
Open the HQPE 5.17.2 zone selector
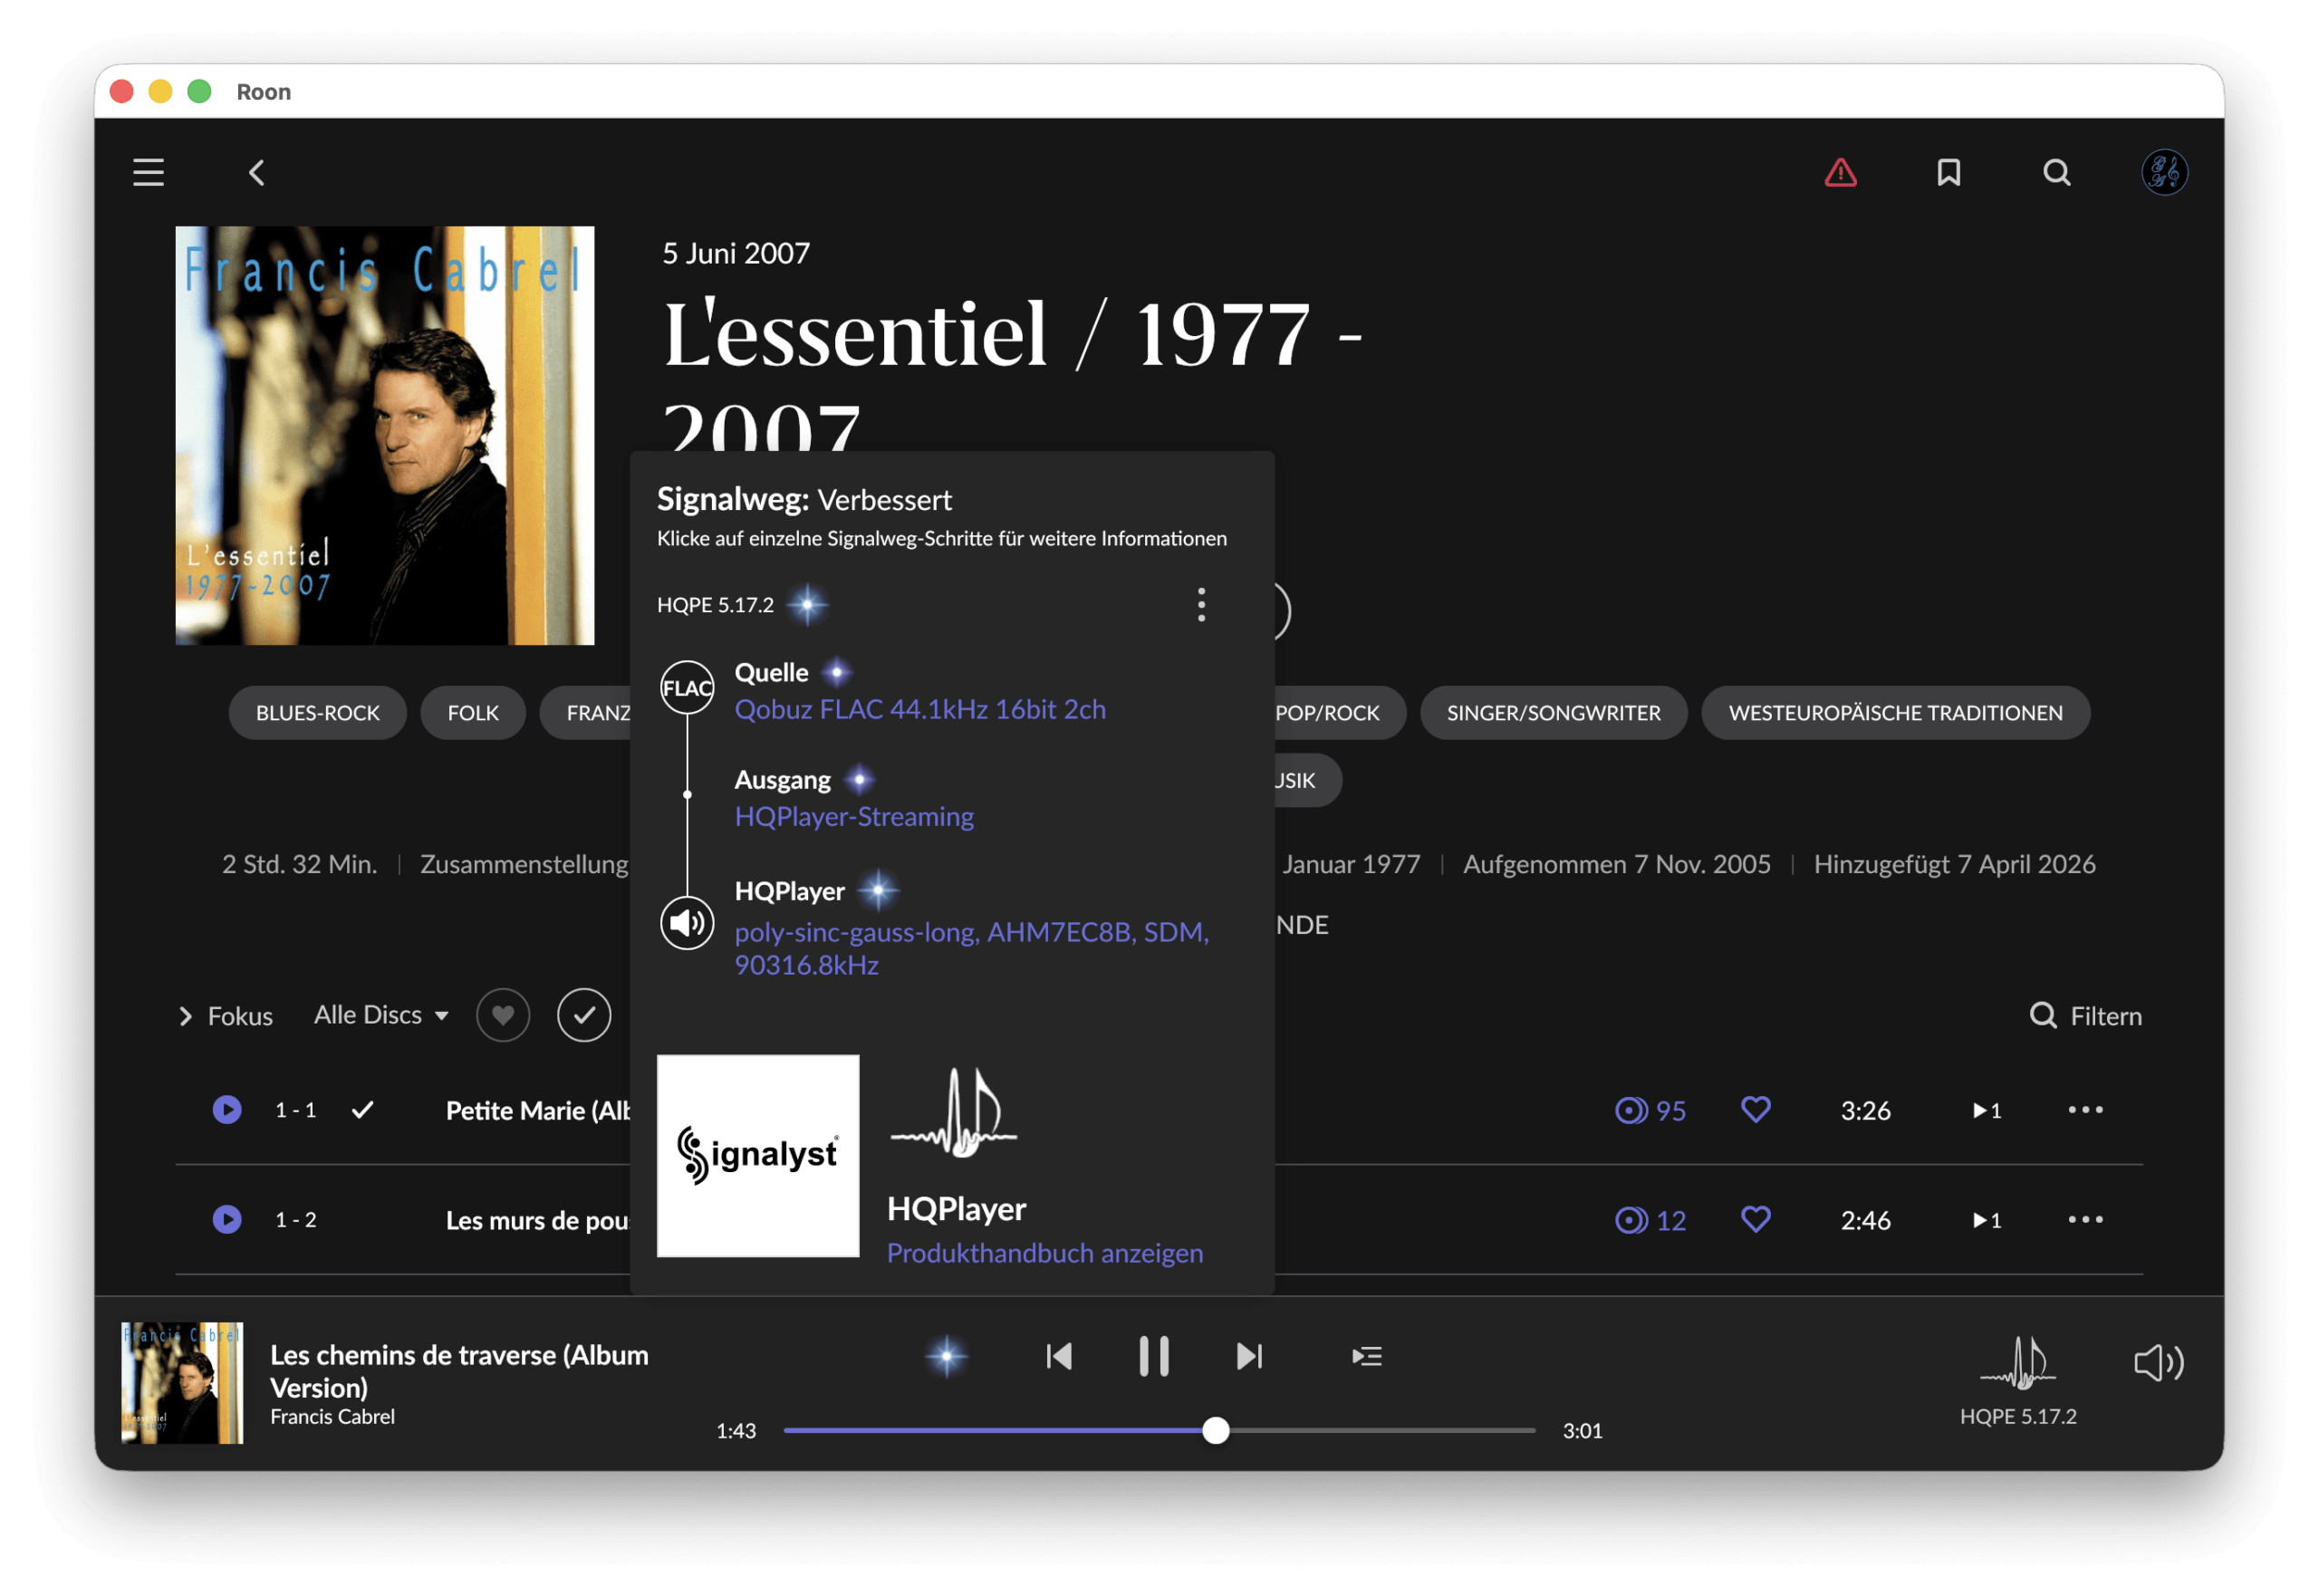(2017, 1380)
